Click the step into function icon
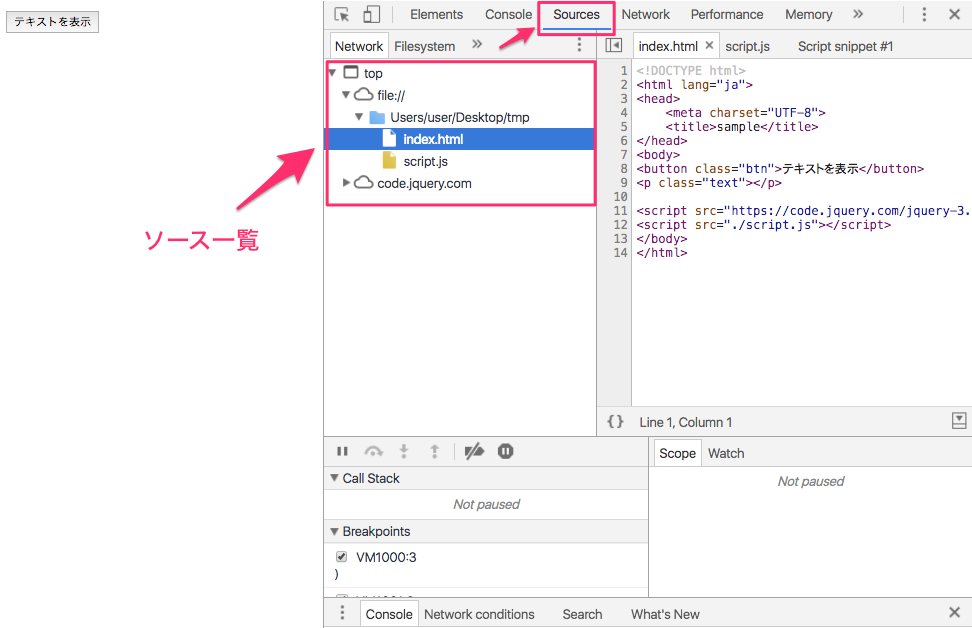The height and width of the screenshot is (628, 972). [x=404, y=451]
